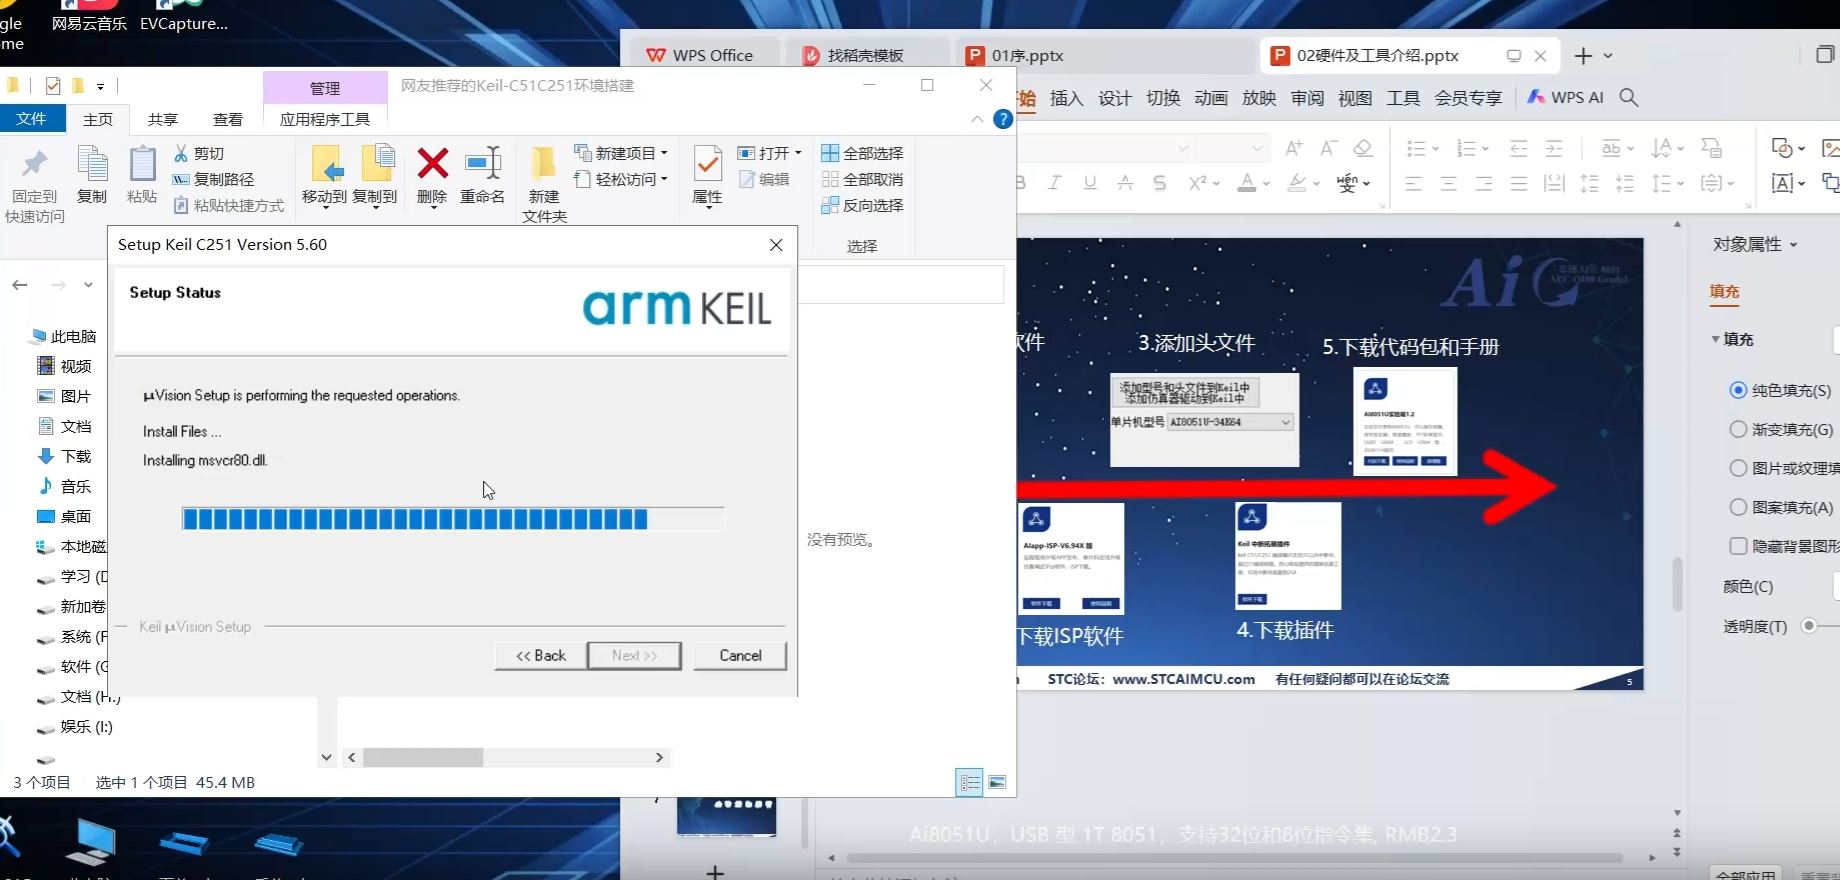Click Cancel in Keil setup dialog
This screenshot has width=1840, height=880.
pos(740,656)
